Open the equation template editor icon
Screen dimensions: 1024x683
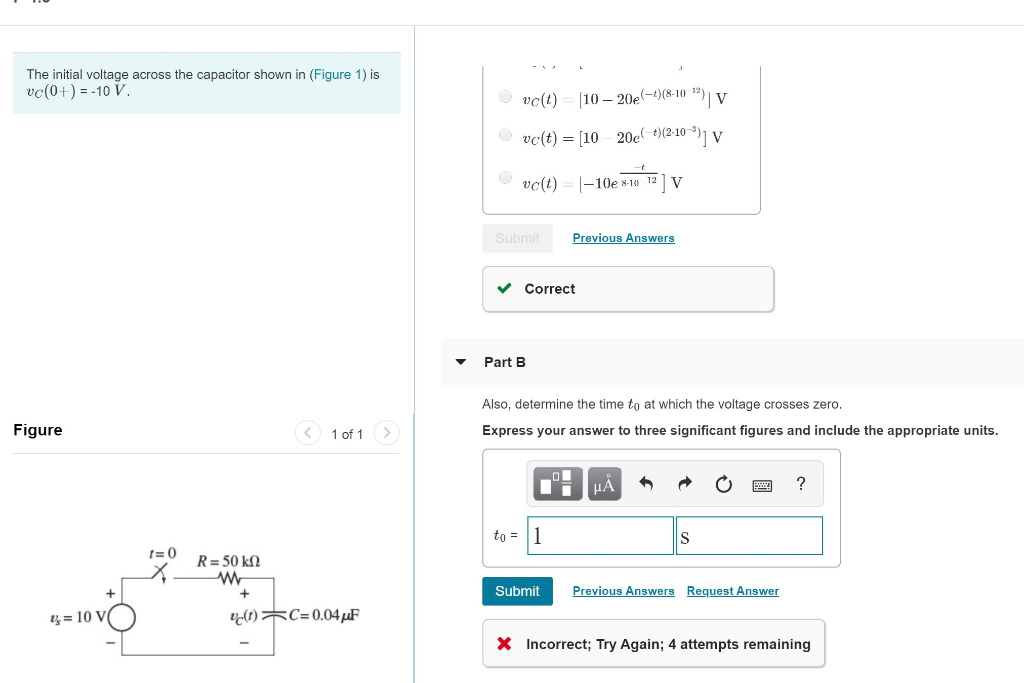tap(557, 484)
